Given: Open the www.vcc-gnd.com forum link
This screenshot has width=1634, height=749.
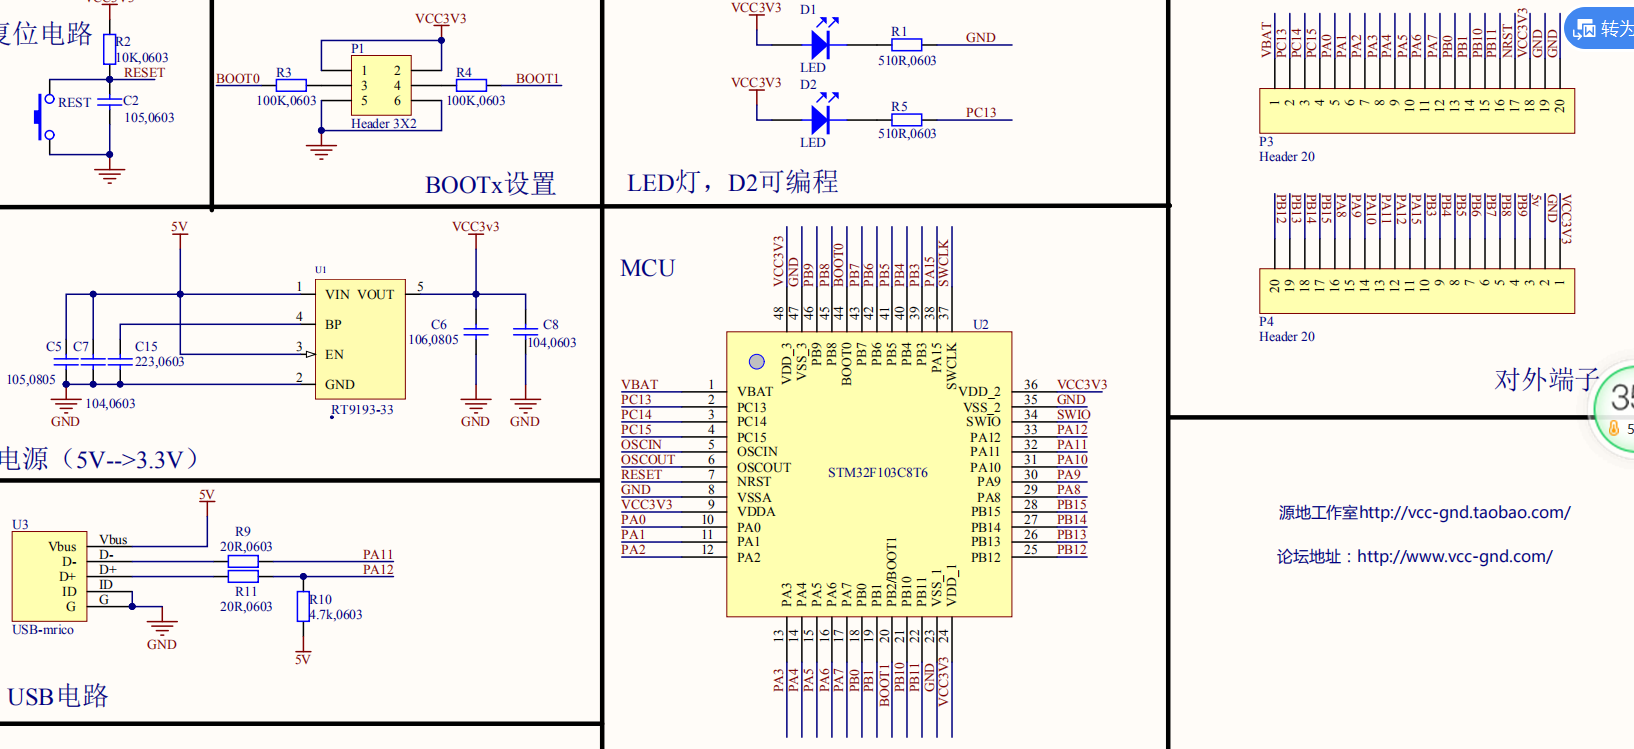Looking at the screenshot, I should pyautogui.click(x=1454, y=556).
